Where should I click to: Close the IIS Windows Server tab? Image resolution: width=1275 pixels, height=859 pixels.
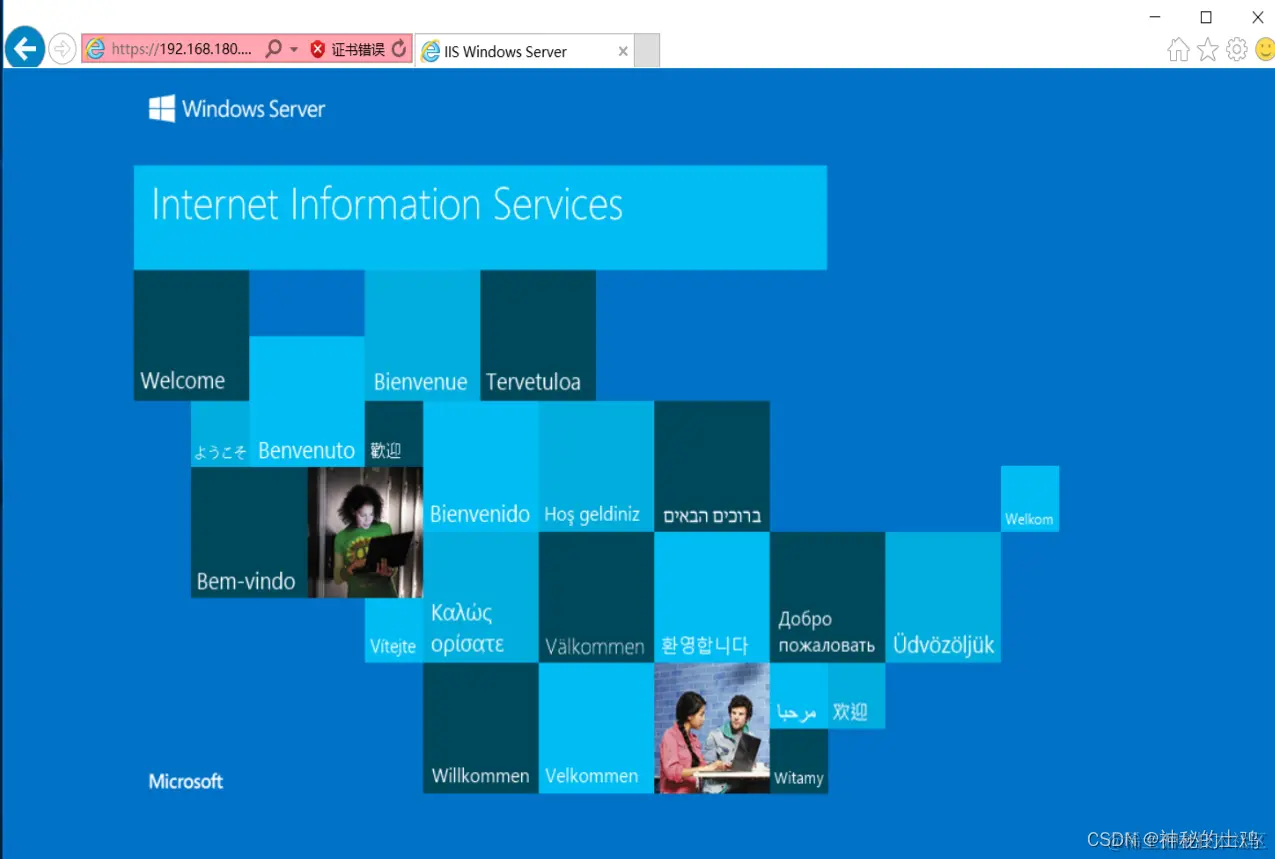pyautogui.click(x=623, y=51)
